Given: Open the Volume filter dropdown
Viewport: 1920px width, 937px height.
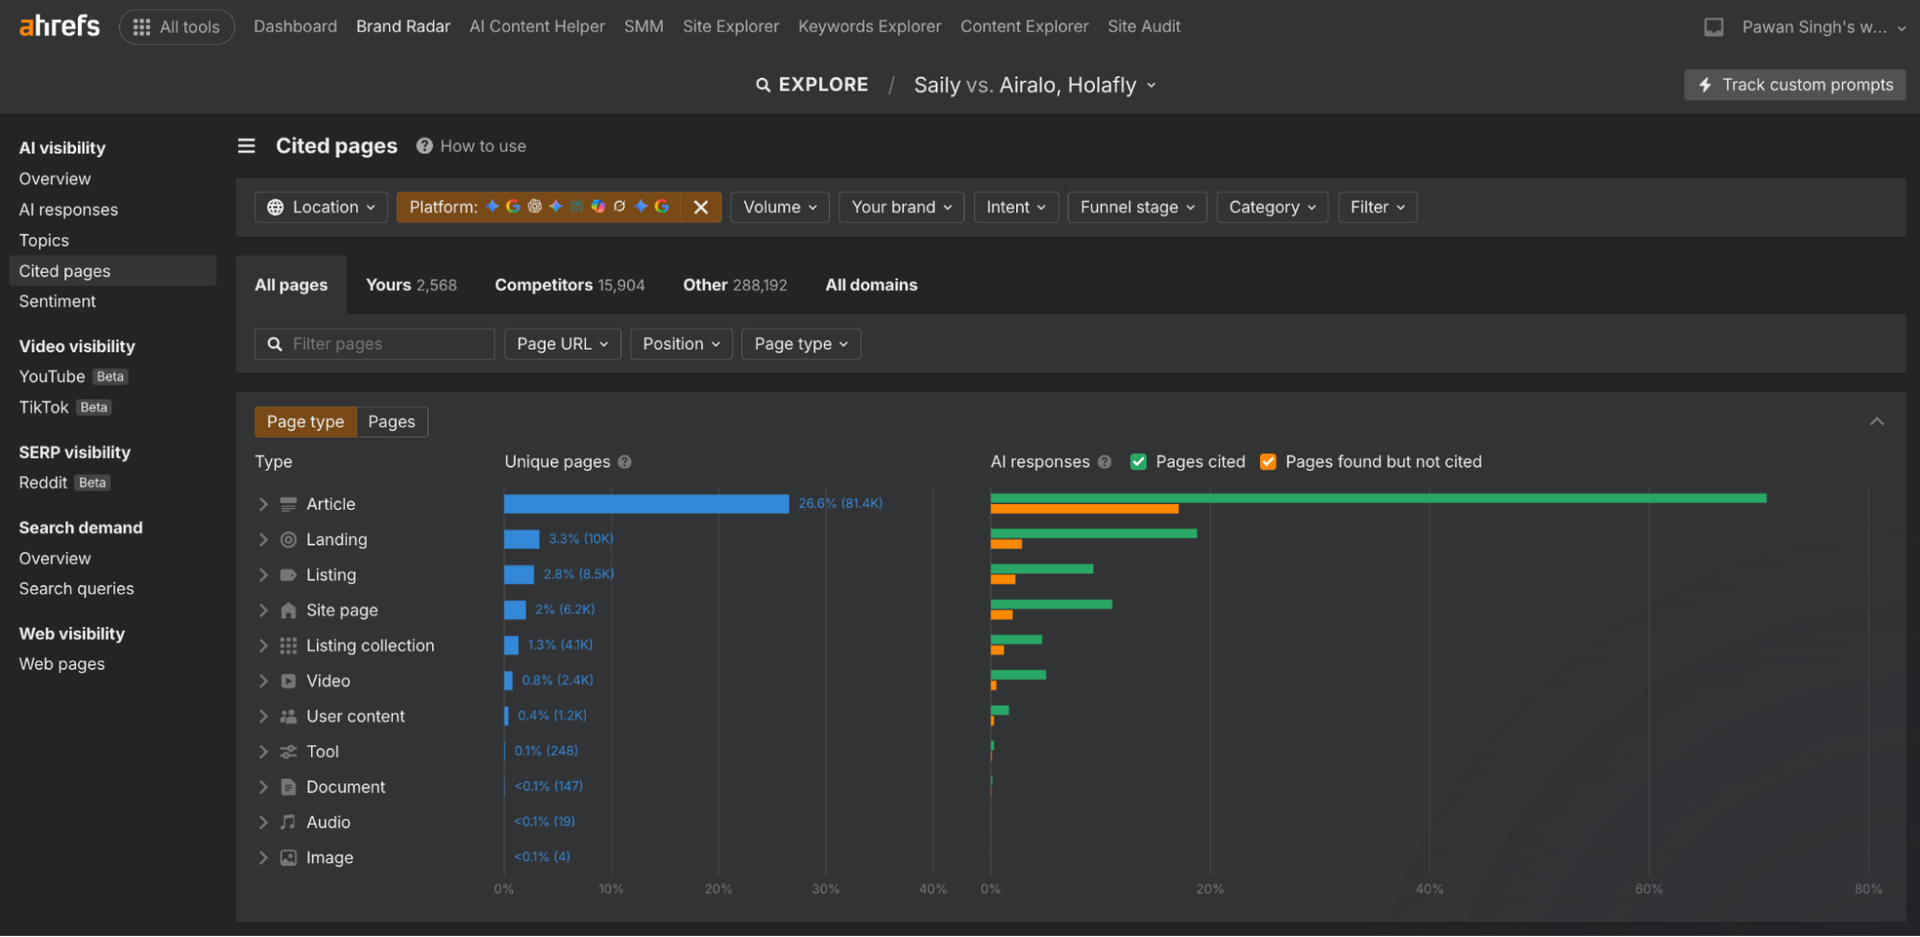Looking at the screenshot, I should 780,207.
